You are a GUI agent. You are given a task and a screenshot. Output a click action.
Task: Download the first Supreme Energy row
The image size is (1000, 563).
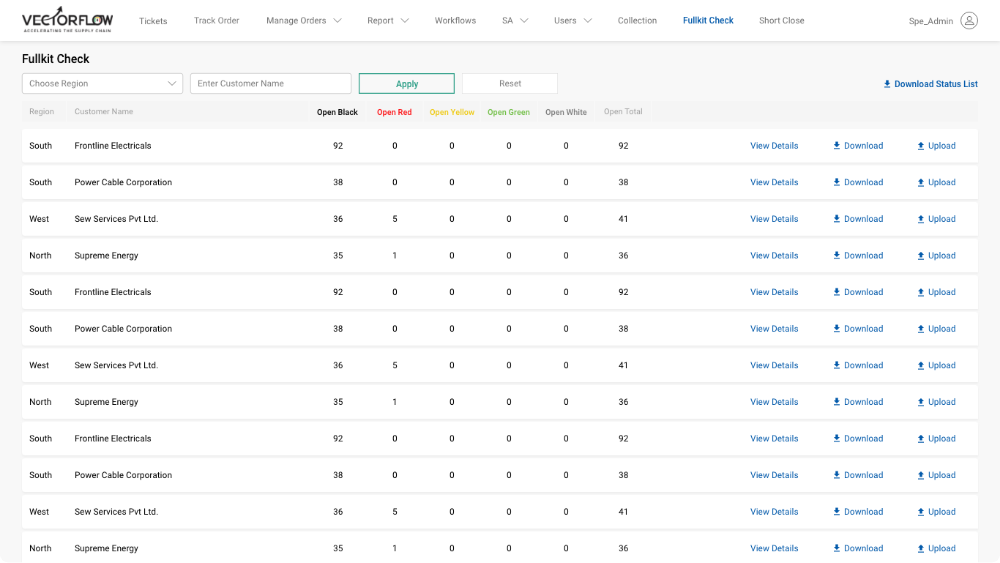click(857, 256)
